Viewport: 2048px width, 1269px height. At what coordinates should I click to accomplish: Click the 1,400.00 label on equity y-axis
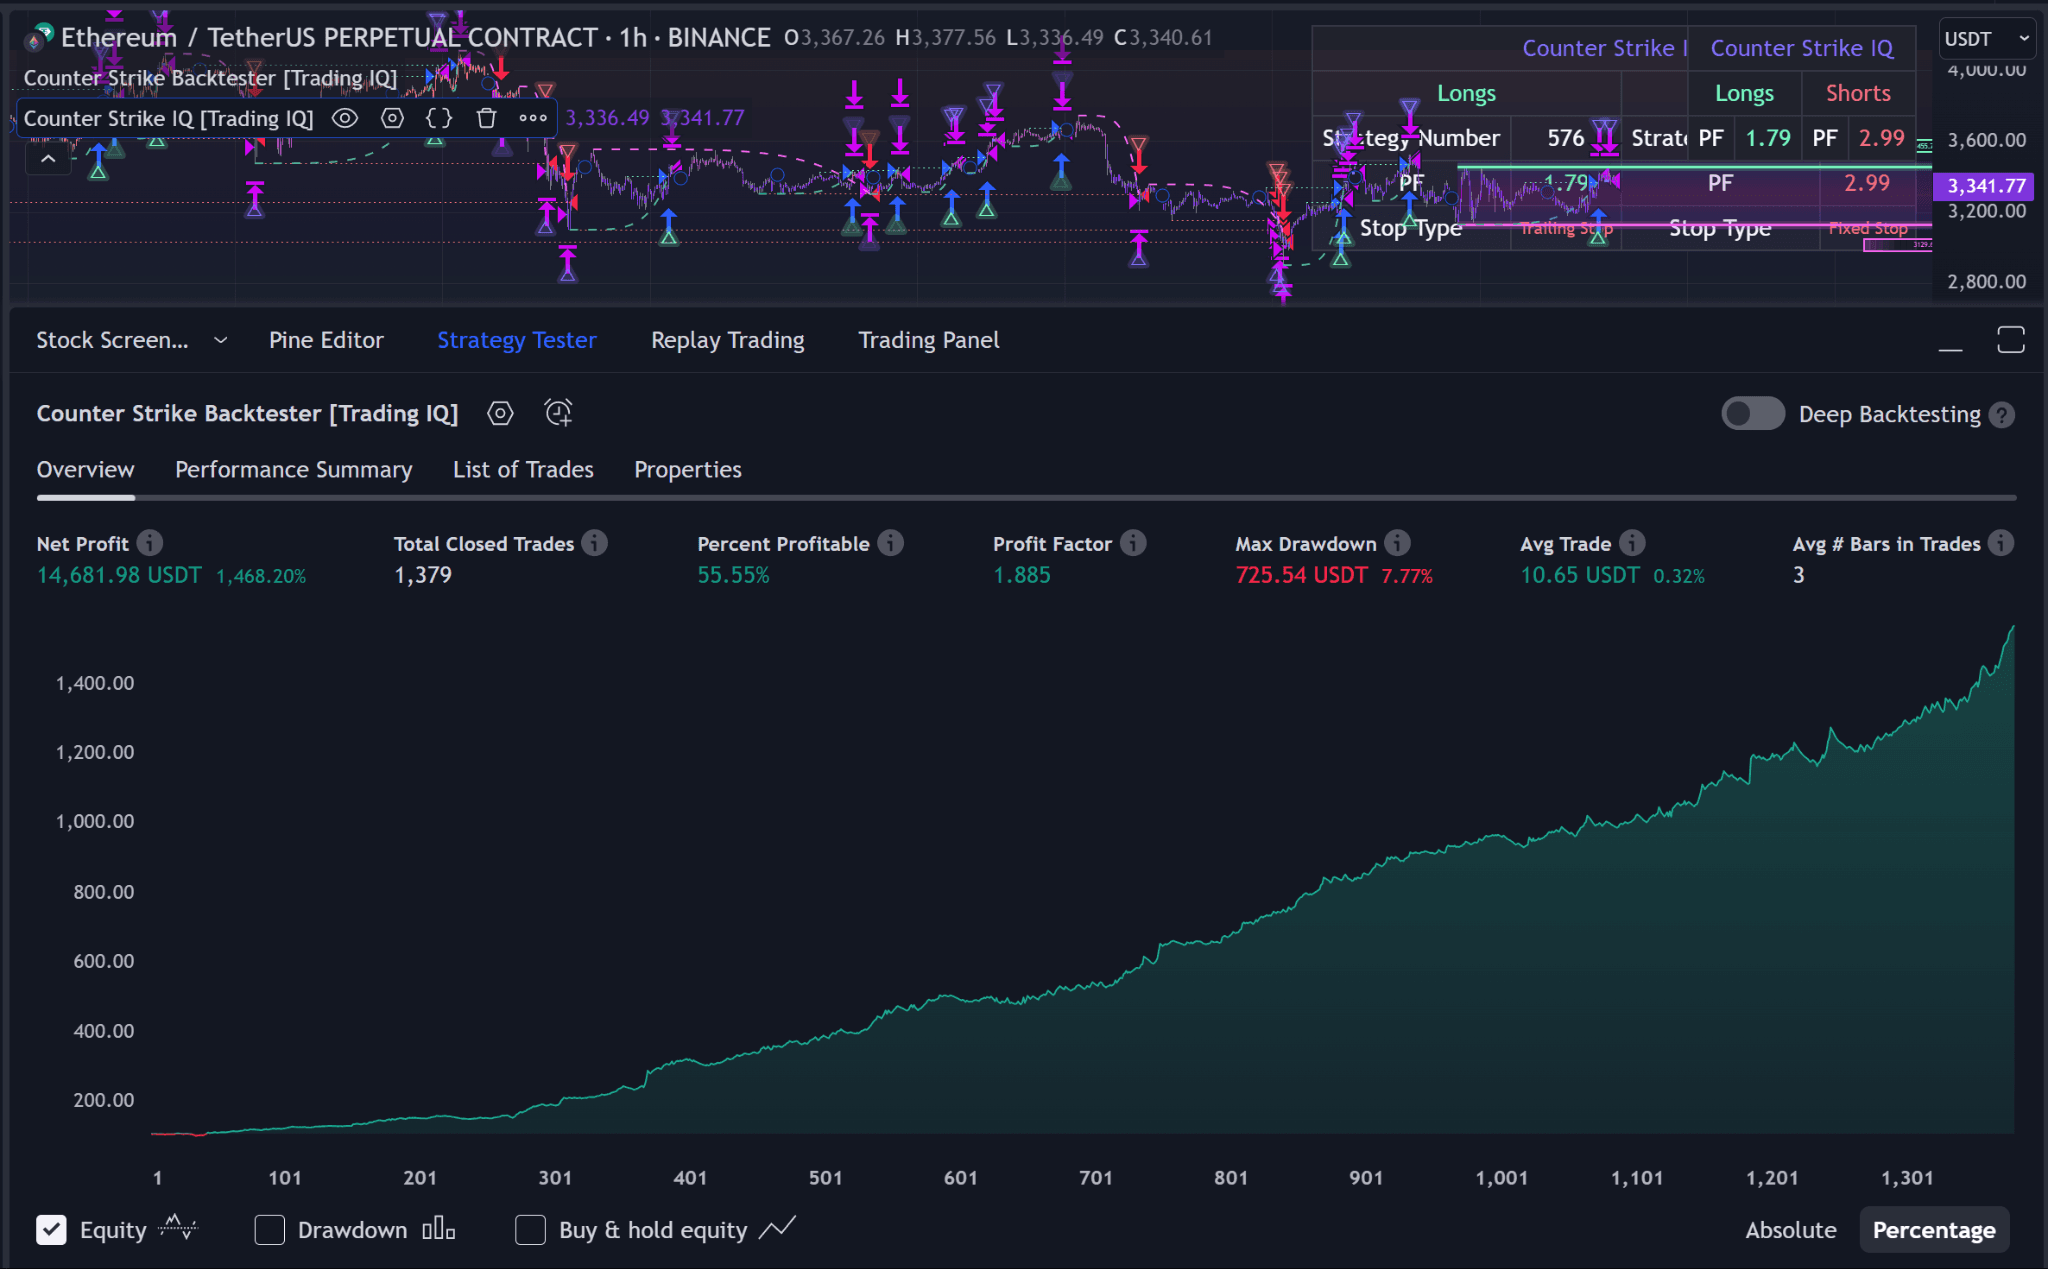click(95, 683)
